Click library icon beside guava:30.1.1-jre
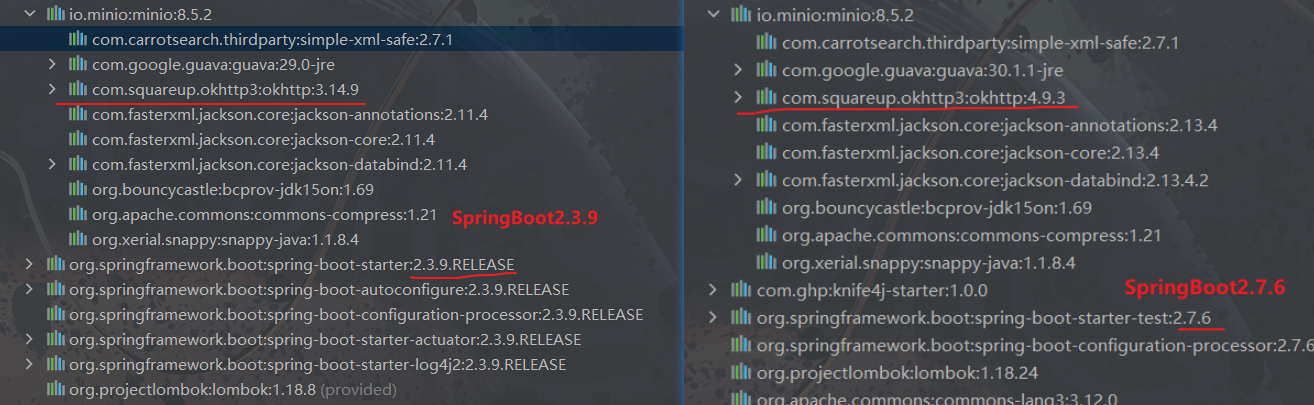Viewport: 1314px width, 405px height. coord(765,71)
